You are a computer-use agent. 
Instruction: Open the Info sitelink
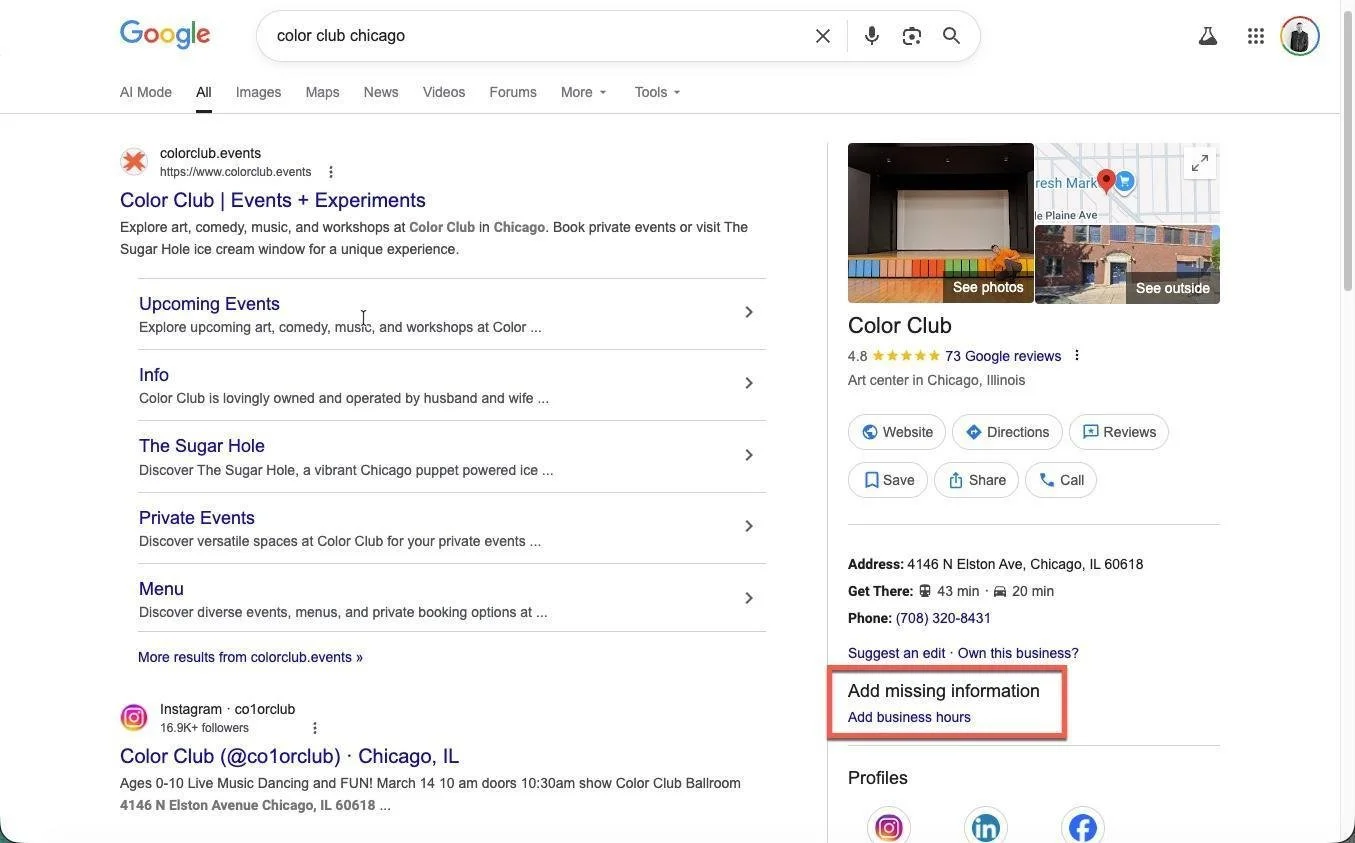154,375
